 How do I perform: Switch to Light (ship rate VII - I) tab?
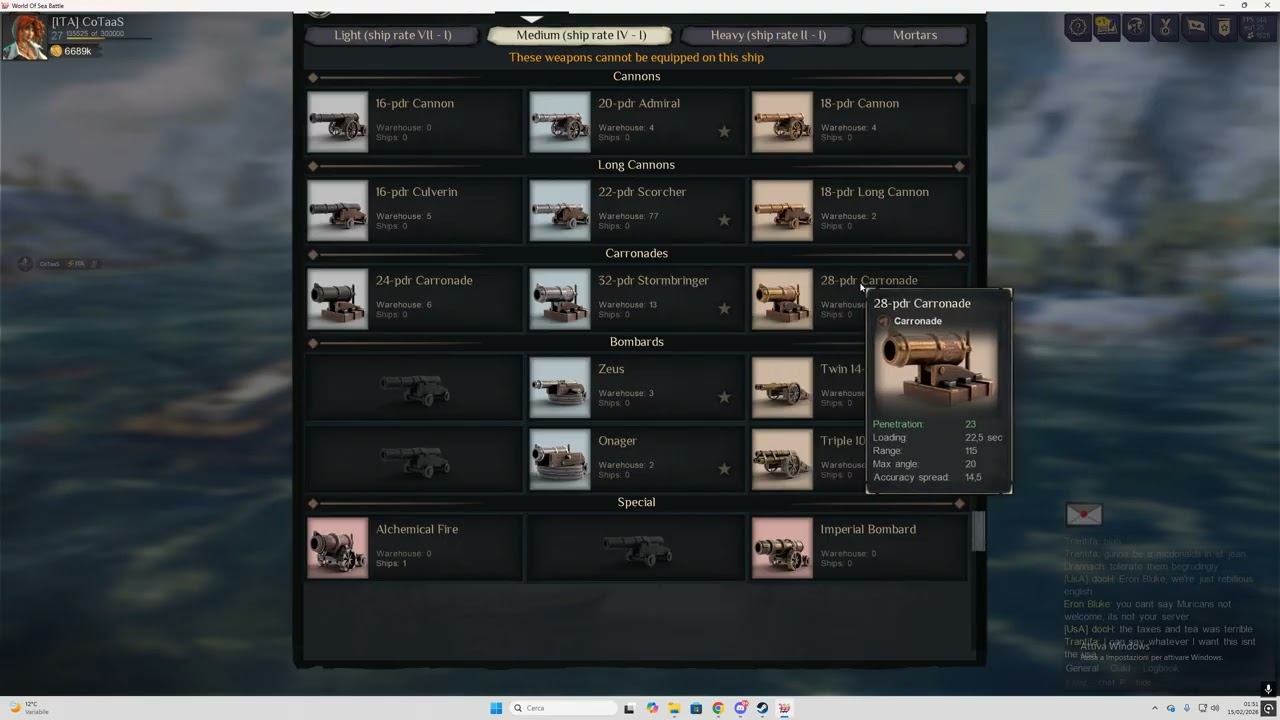[x=393, y=35]
